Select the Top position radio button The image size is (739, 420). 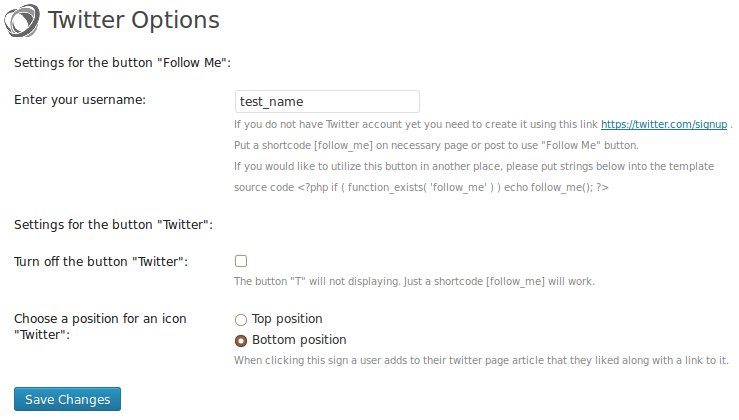(241, 320)
